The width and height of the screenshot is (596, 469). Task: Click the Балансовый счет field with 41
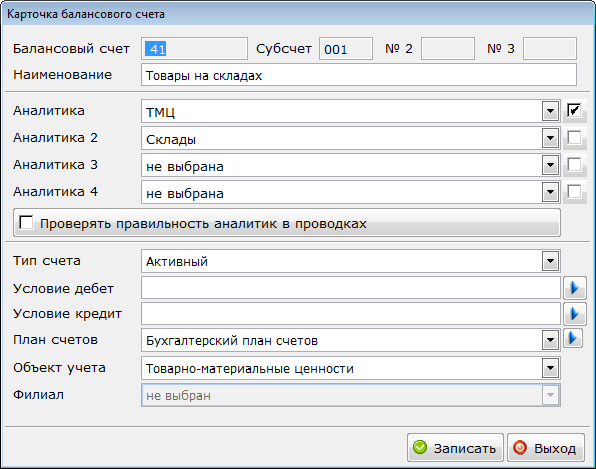(x=194, y=49)
